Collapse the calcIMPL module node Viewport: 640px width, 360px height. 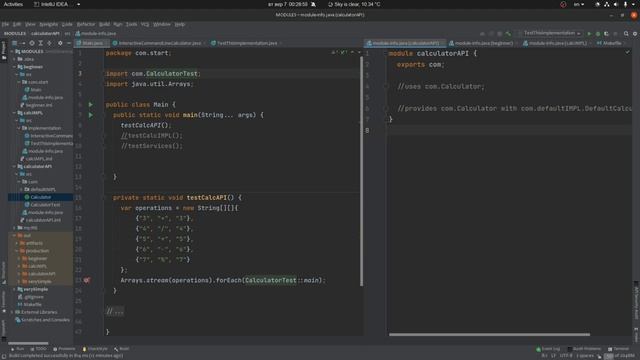click(14, 113)
